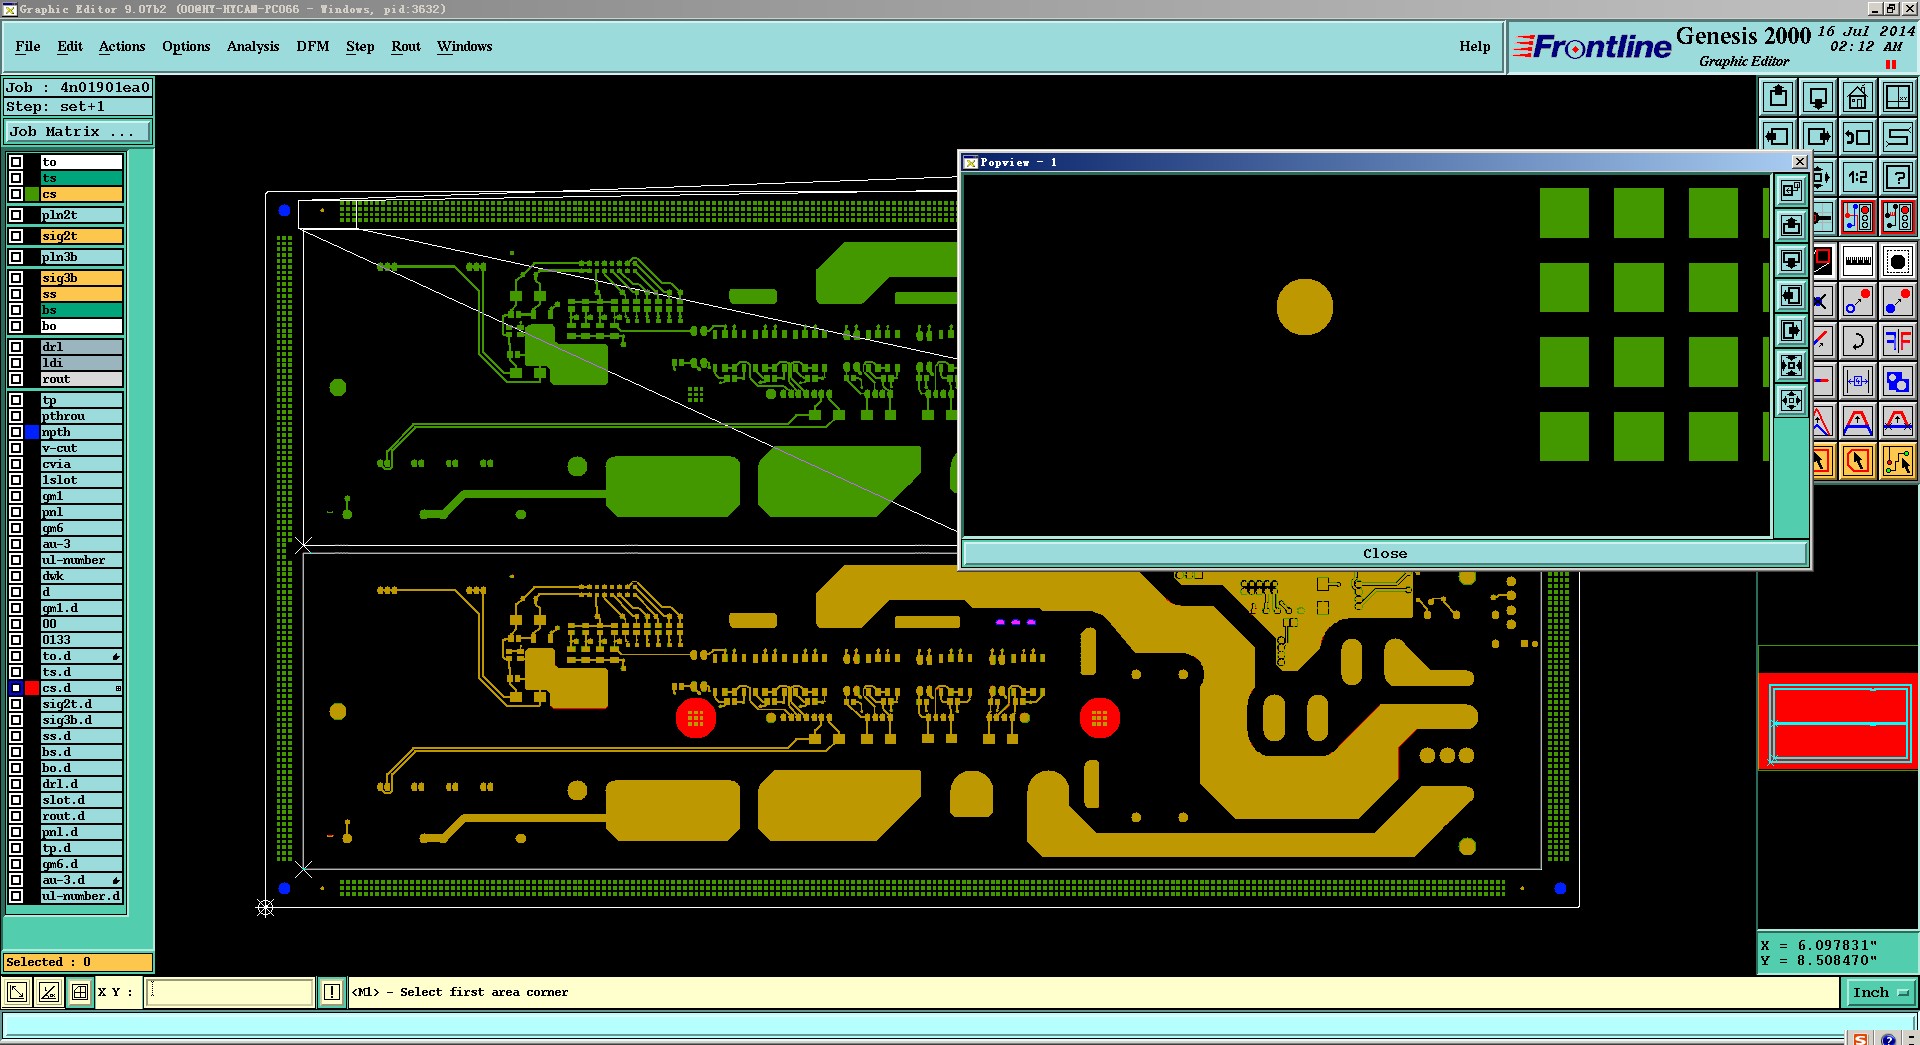This screenshot has height=1045, width=1920.
Task: Click green color swatch of cs layer
Action: click(32, 194)
